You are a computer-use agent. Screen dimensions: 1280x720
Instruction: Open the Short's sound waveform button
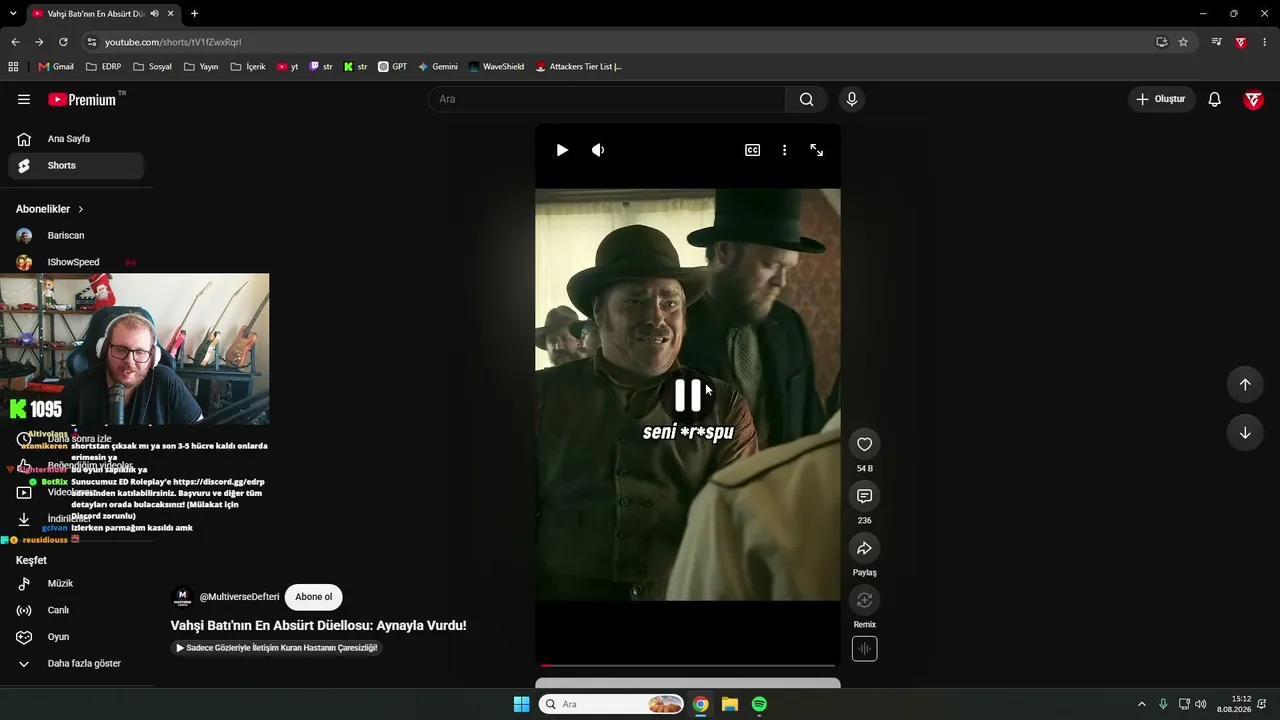pos(865,649)
